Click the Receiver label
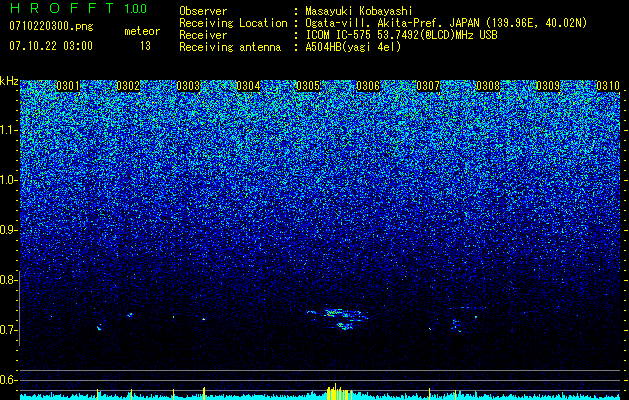Viewport: 629px width, 400px height. click(203, 35)
